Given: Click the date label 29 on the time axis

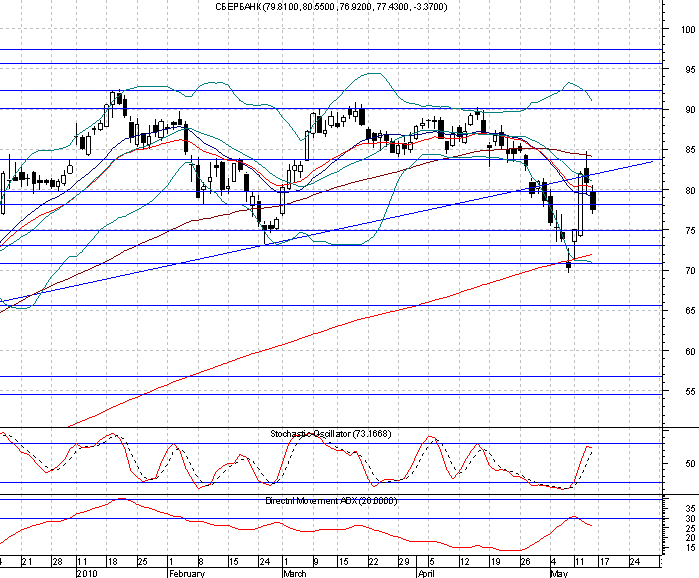Looking at the screenshot, I should click(404, 562).
